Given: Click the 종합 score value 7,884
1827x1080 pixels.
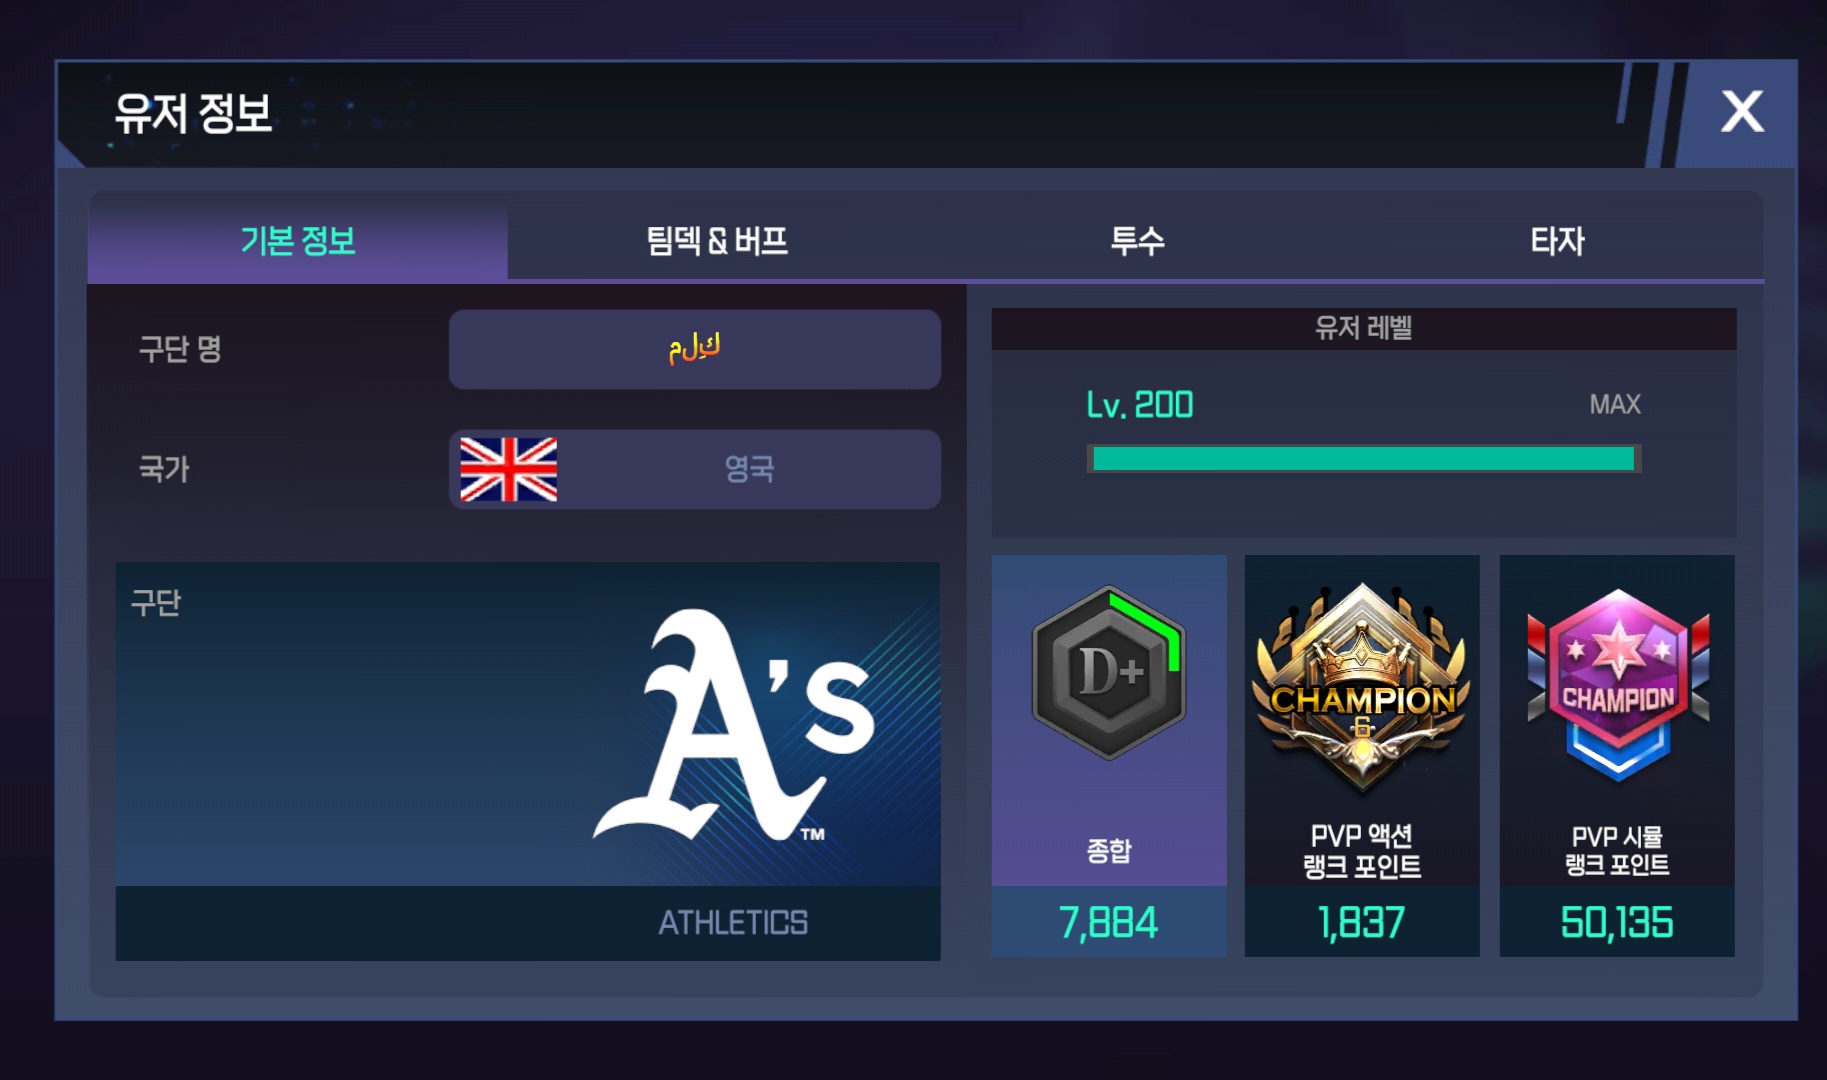Looking at the screenshot, I should (x=1108, y=922).
